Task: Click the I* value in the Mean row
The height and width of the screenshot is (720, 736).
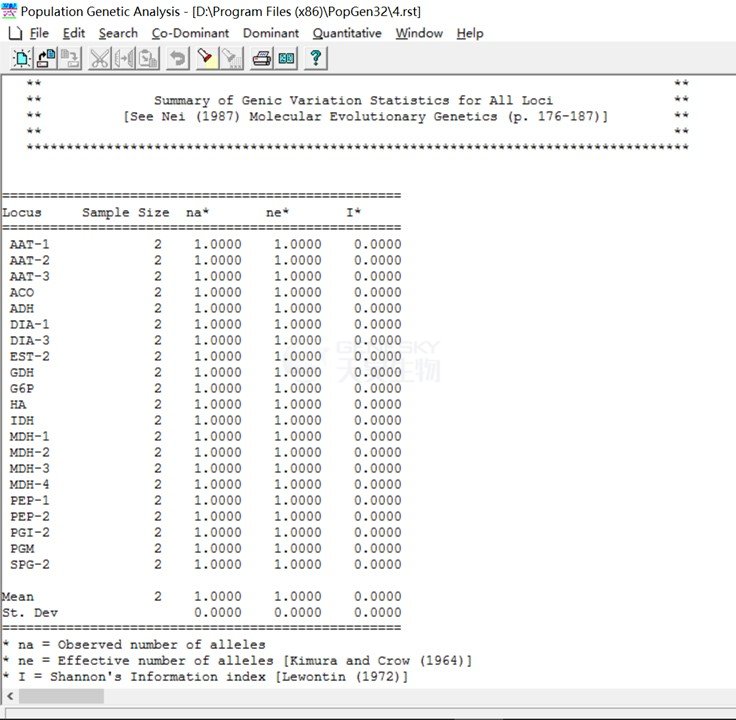Action: [378, 597]
